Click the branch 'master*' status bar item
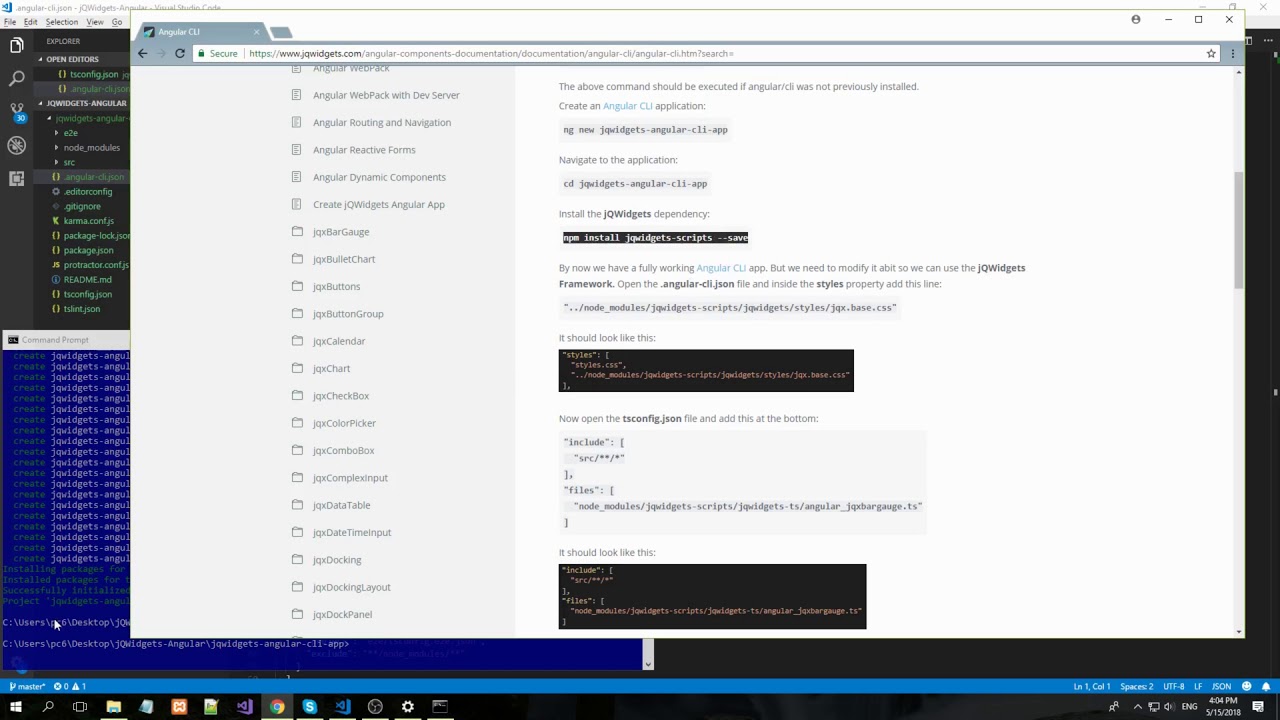This screenshot has height=720, width=1280. [27, 686]
